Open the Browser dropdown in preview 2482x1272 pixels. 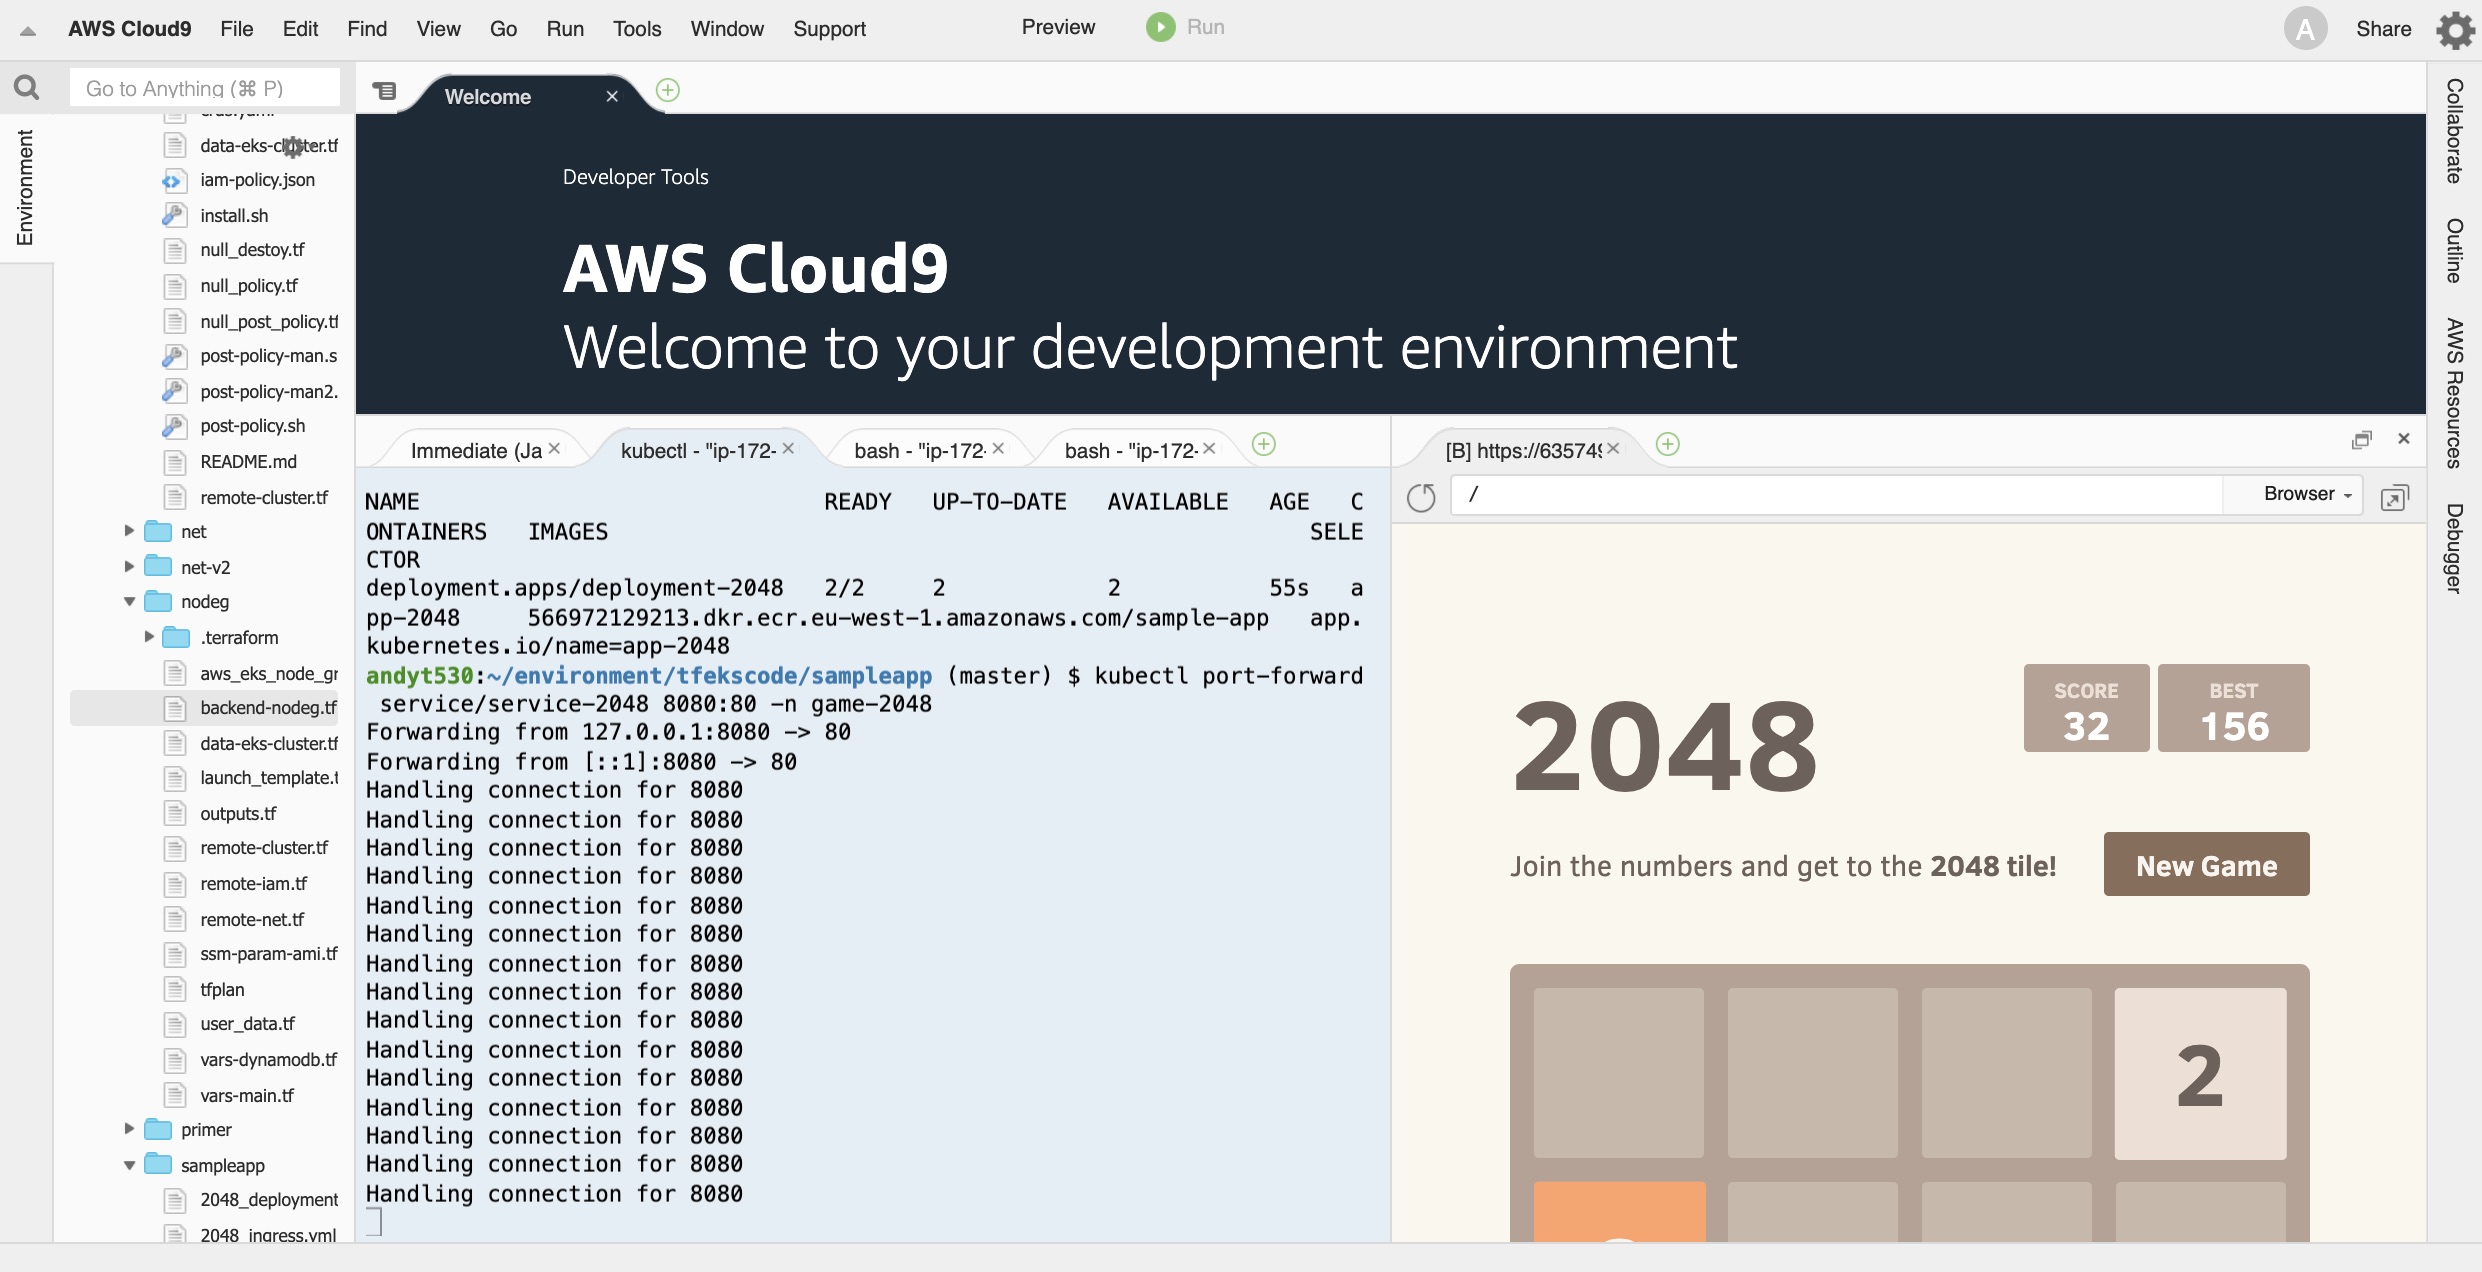coord(2307,494)
